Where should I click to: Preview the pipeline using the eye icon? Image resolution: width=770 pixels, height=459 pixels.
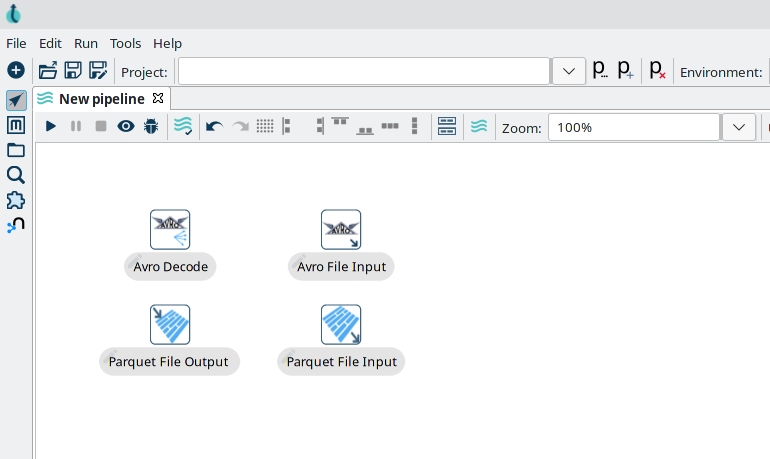pos(126,127)
